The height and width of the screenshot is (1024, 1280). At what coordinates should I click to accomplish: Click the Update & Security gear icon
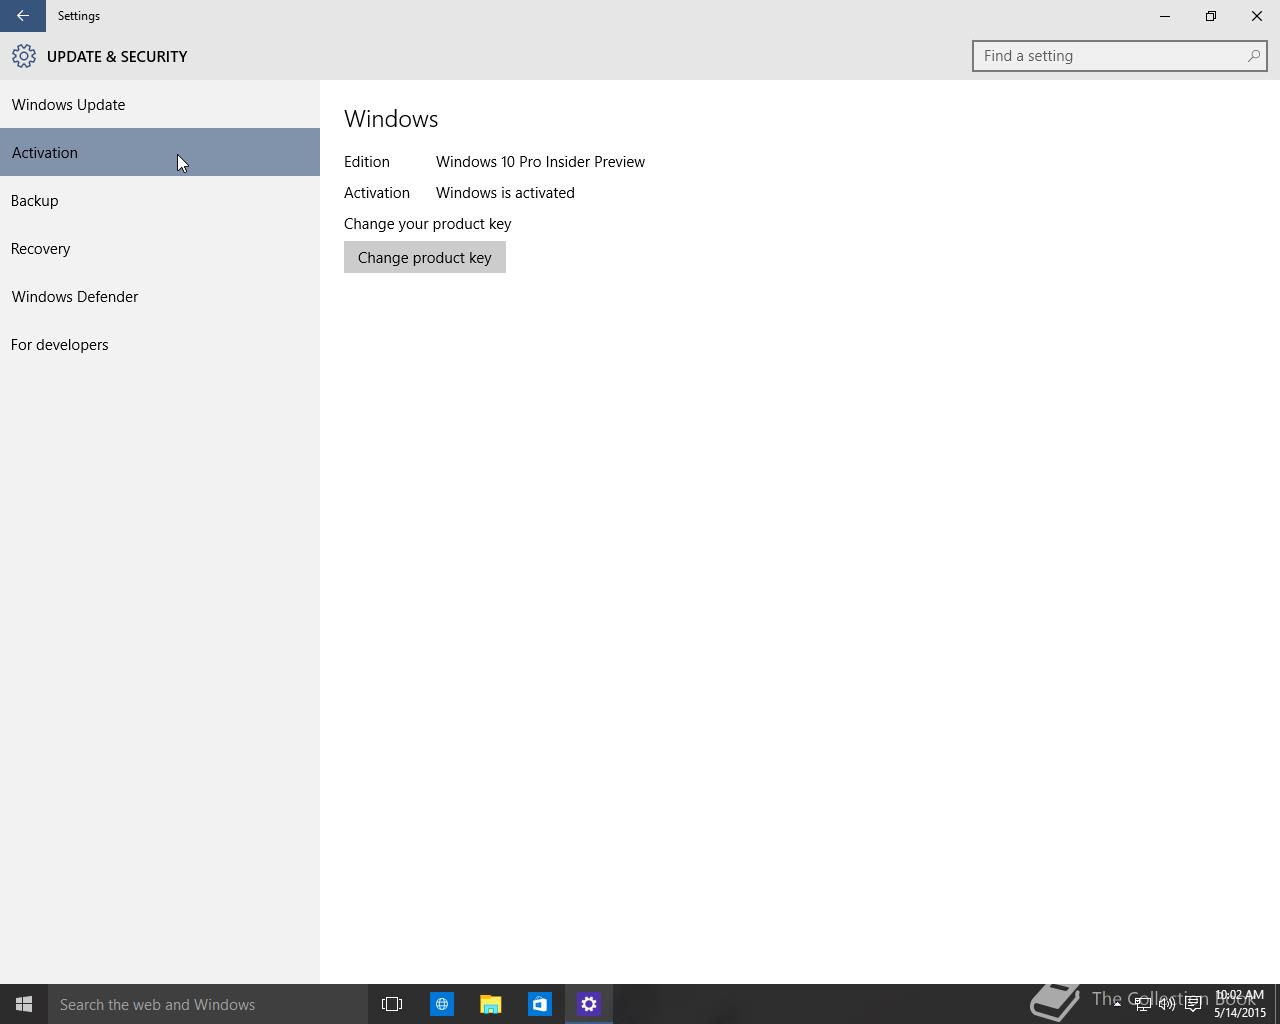point(24,56)
